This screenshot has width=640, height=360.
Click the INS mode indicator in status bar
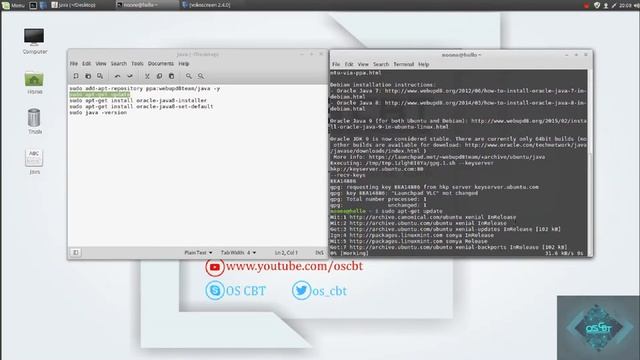(x=319, y=253)
